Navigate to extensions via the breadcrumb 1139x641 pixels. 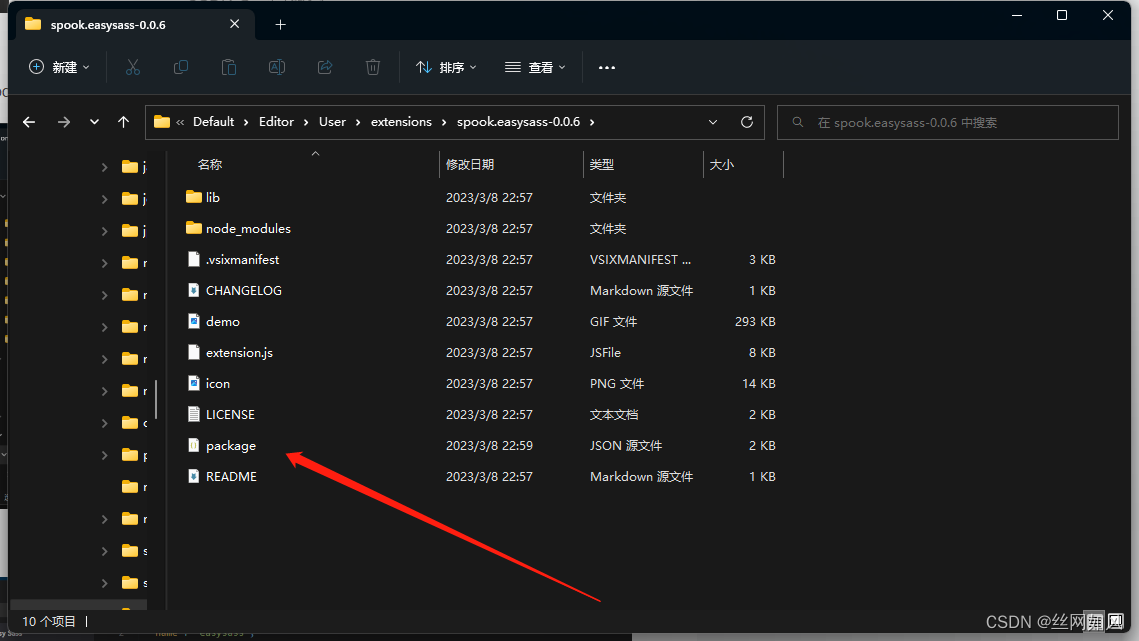pos(401,121)
